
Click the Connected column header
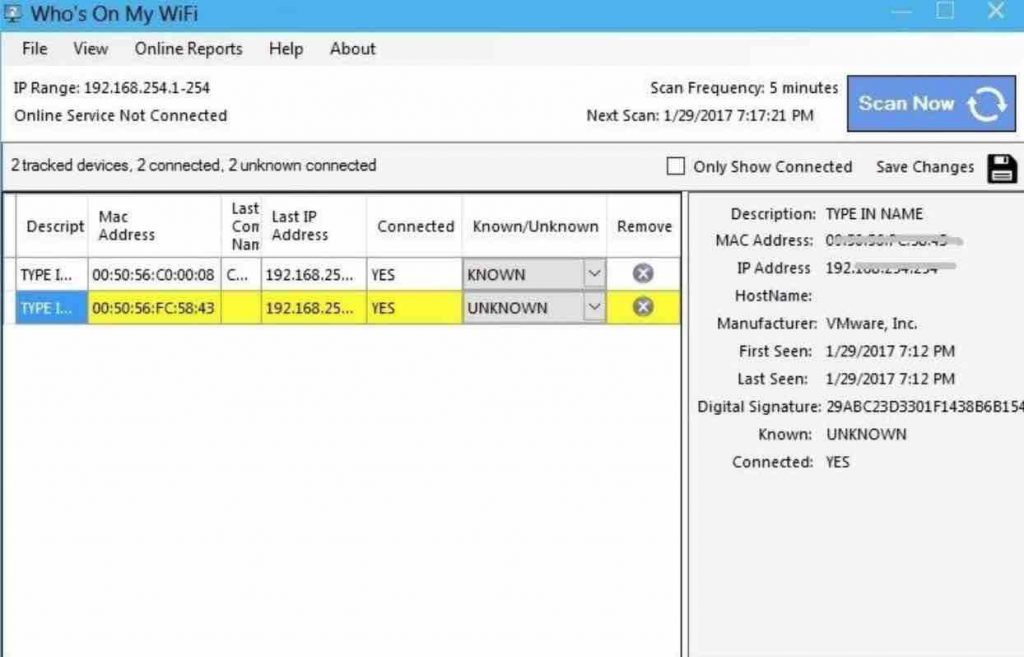pos(413,225)
